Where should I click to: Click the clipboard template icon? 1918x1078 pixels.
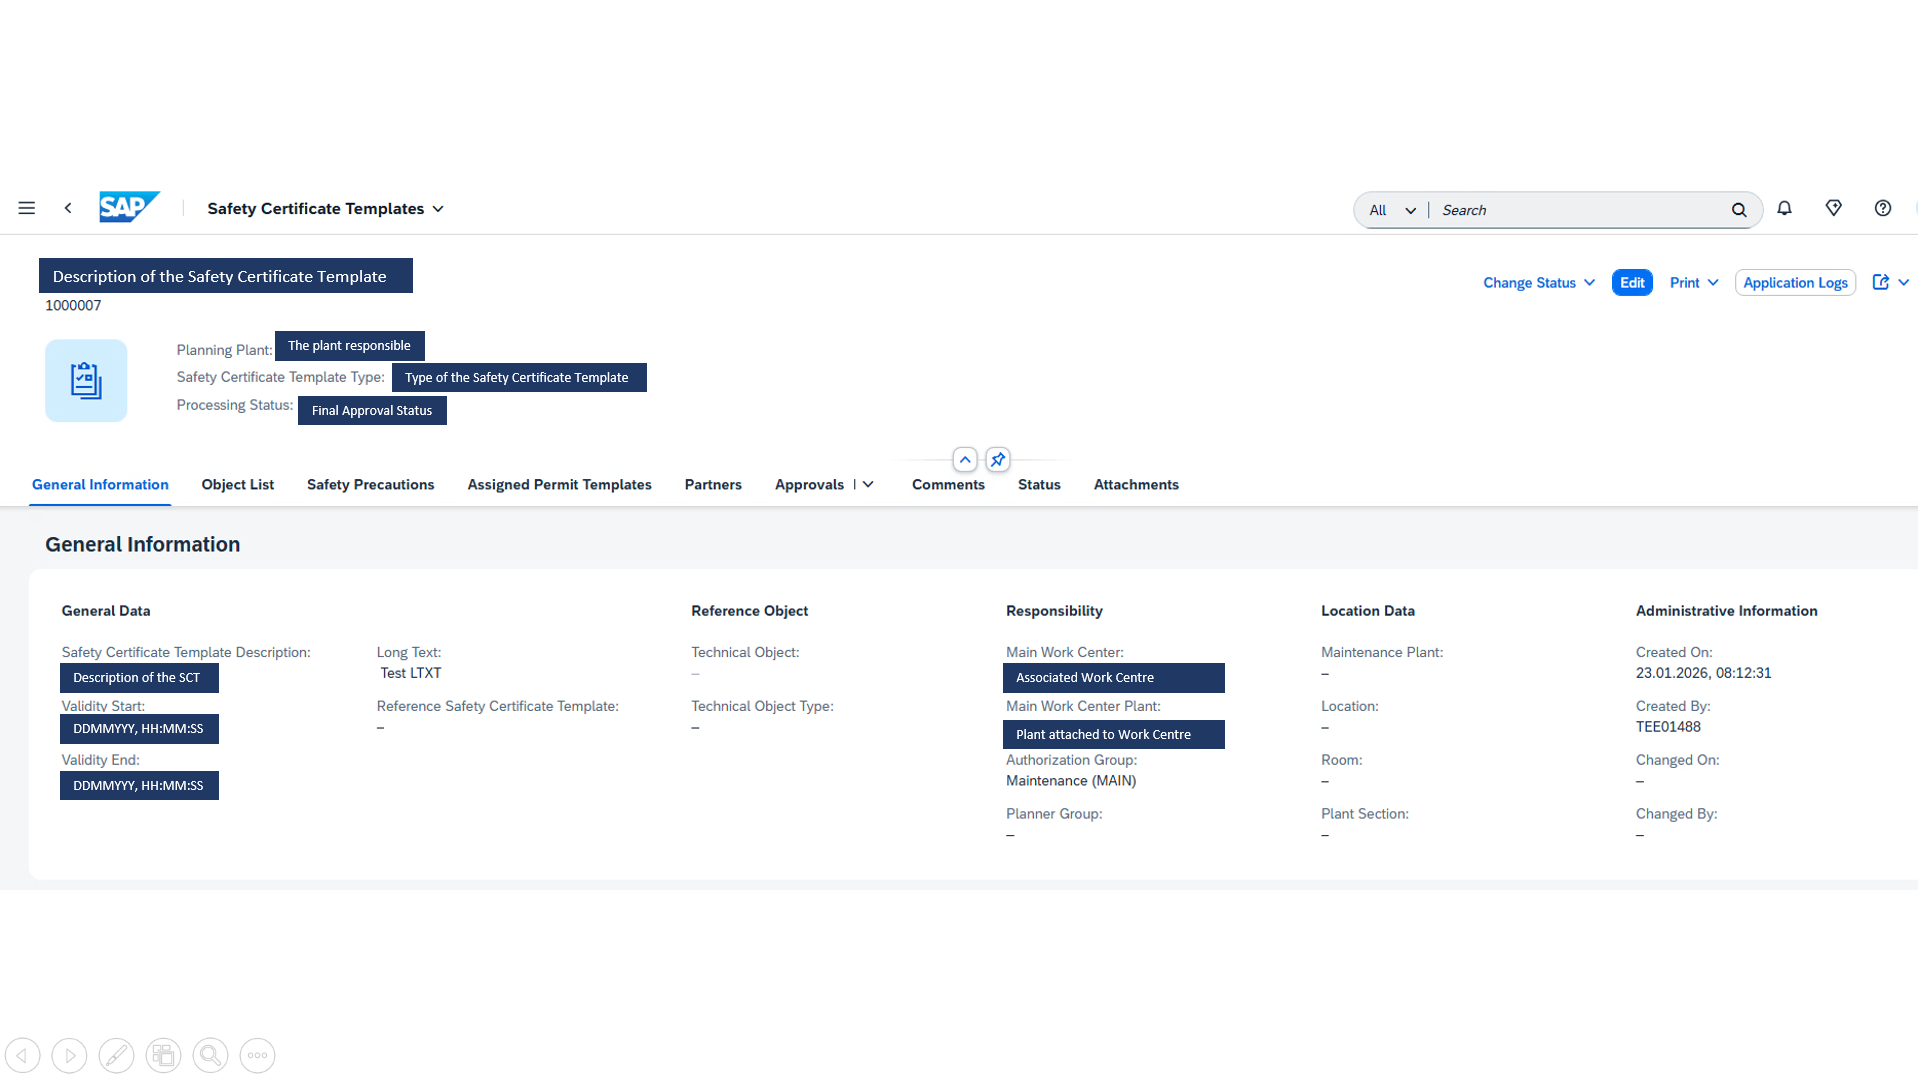86,381
